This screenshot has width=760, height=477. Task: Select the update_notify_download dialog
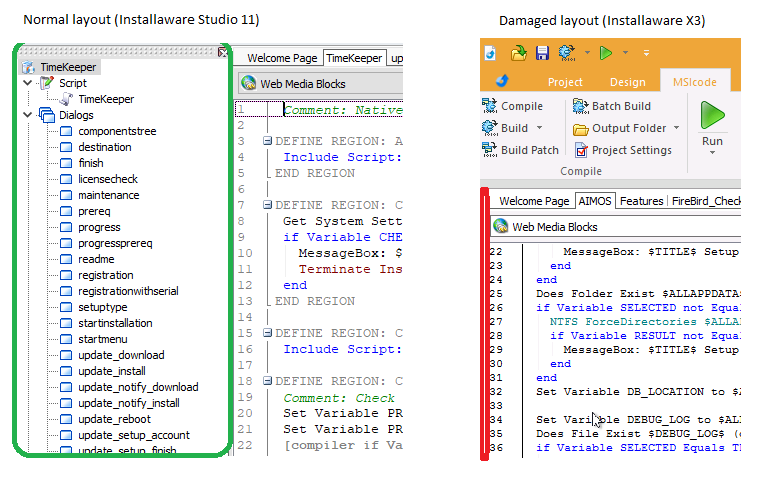tap(138, 387)
